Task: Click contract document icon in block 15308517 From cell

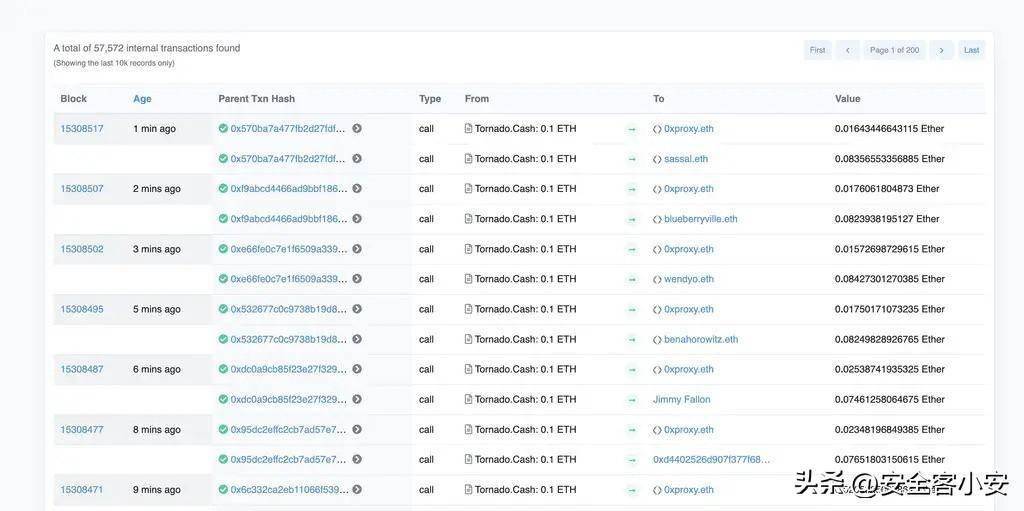Action: pyautogui.click(x=469, y=129)
